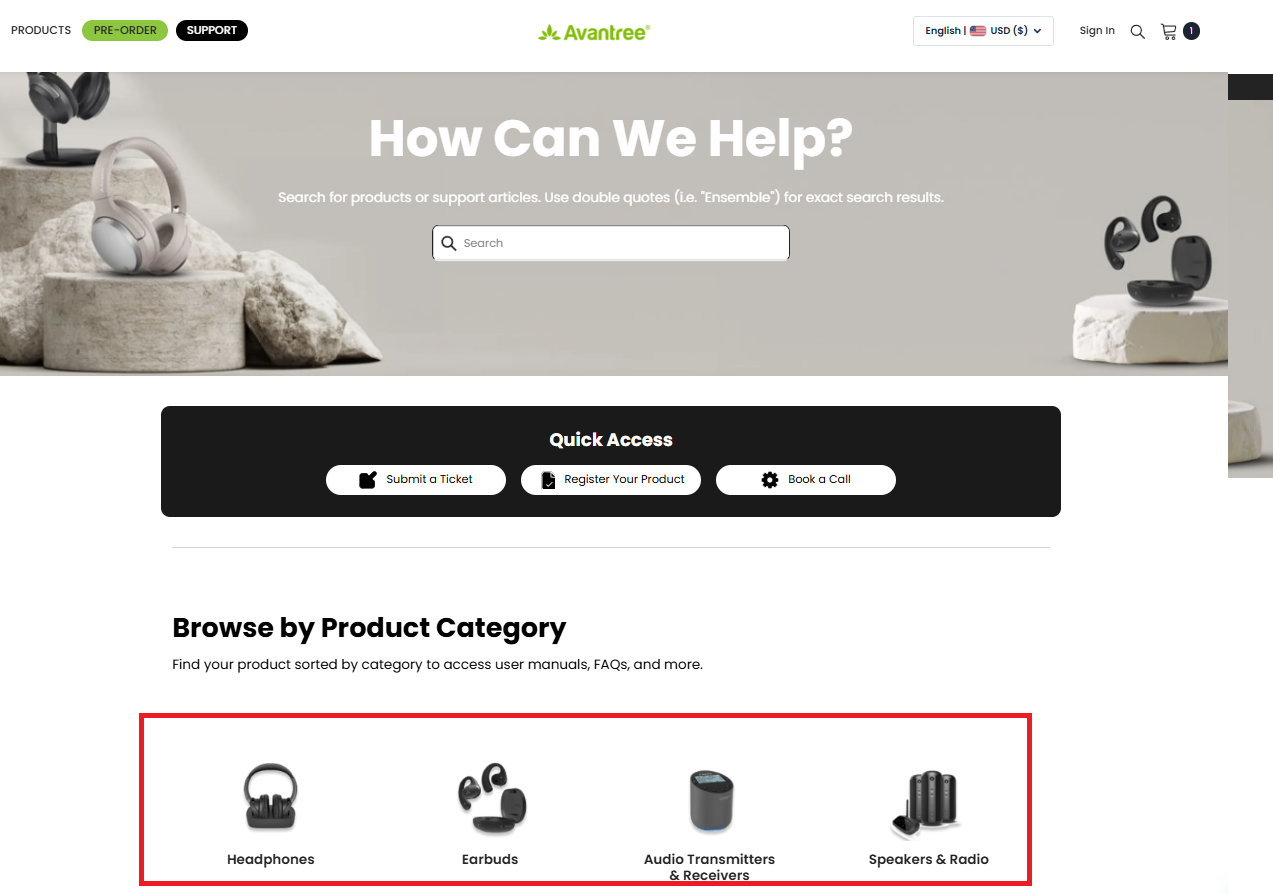Click the Avantree logo
The height and width of the screenshot is (894, 1273).
pyautogui.click(x=594, y=32)
